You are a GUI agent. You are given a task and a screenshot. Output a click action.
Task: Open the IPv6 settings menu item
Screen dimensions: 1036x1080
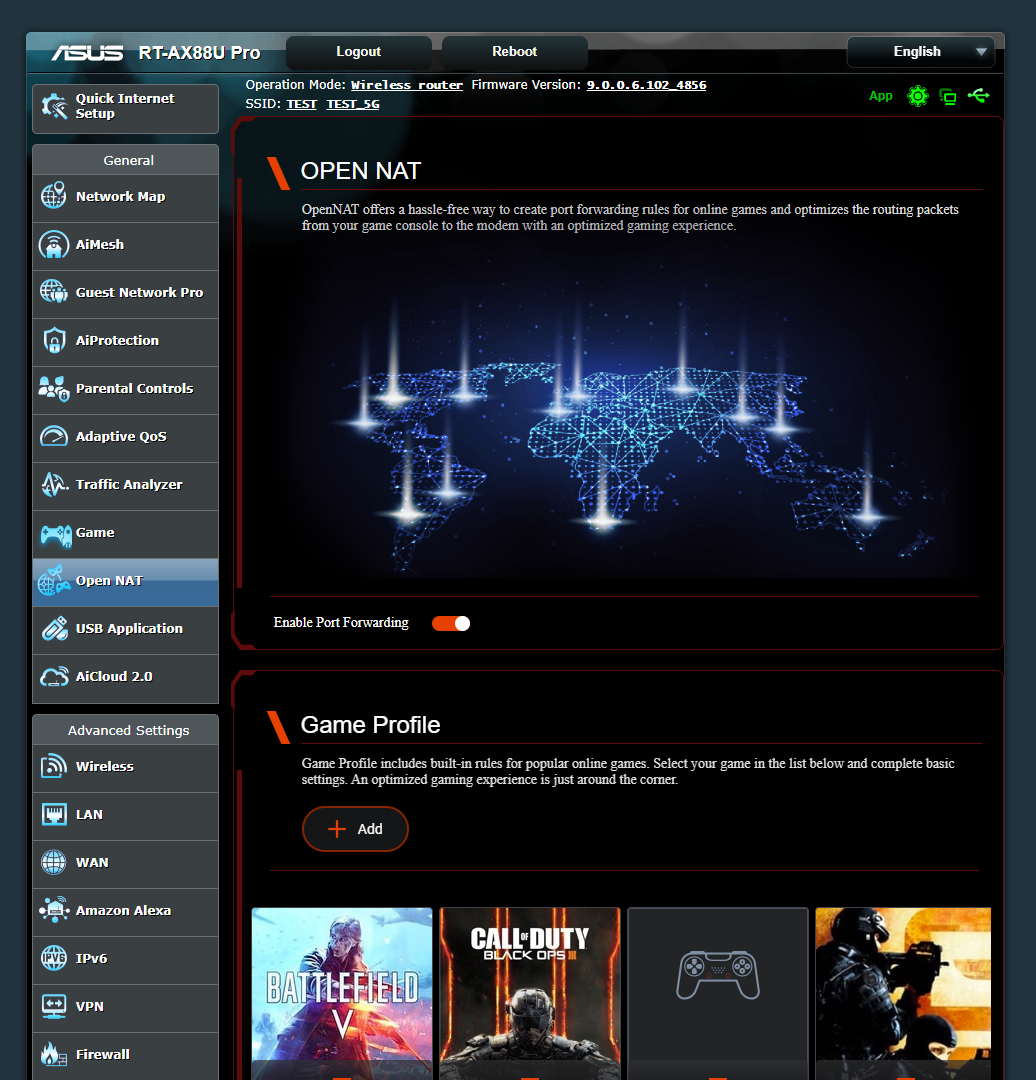[x=125, y=960]
